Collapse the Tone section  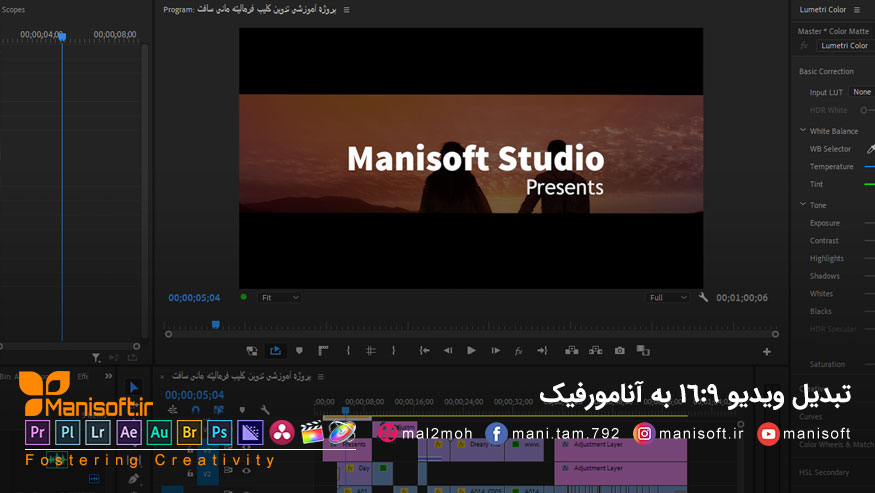803,204
